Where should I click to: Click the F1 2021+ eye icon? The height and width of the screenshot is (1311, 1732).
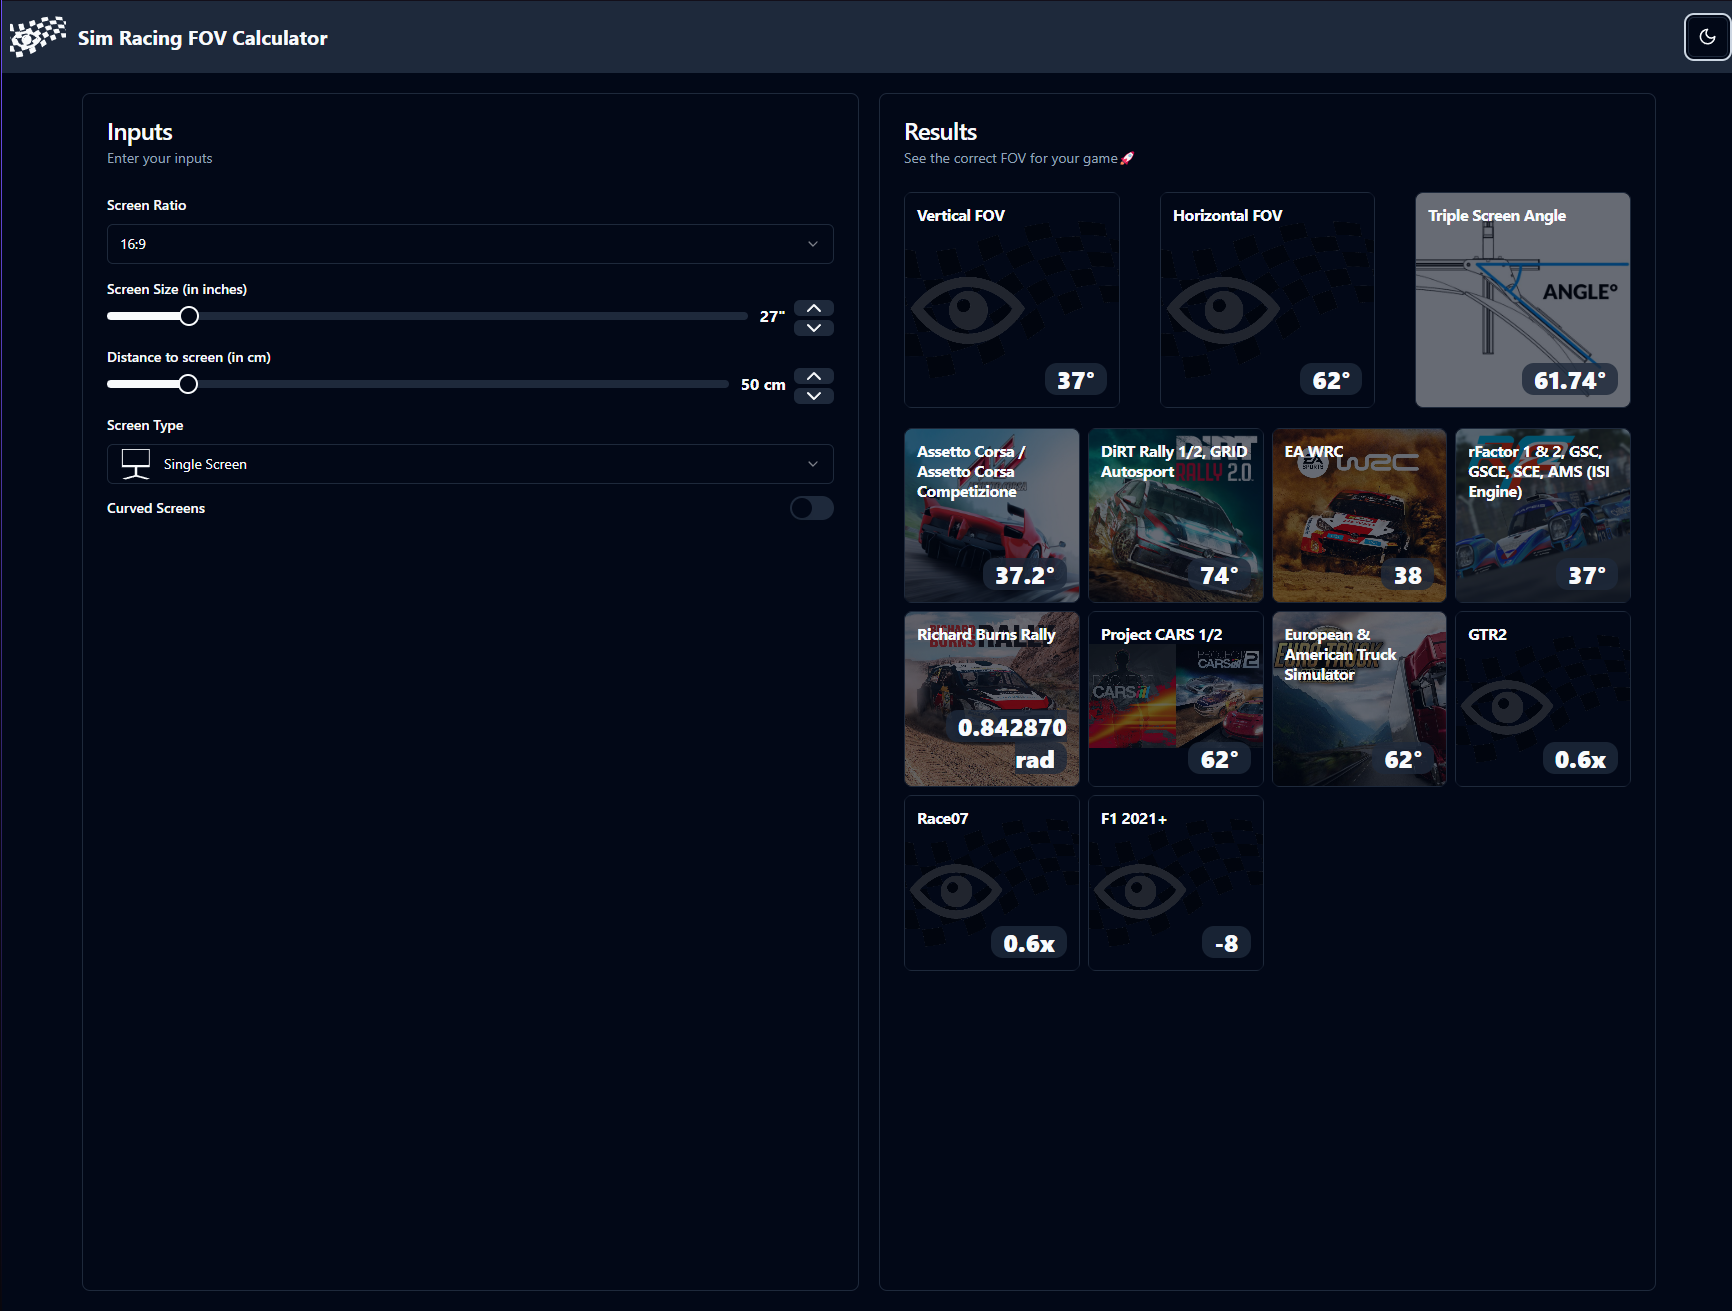pyautogui.click(x=1140, y=890)
